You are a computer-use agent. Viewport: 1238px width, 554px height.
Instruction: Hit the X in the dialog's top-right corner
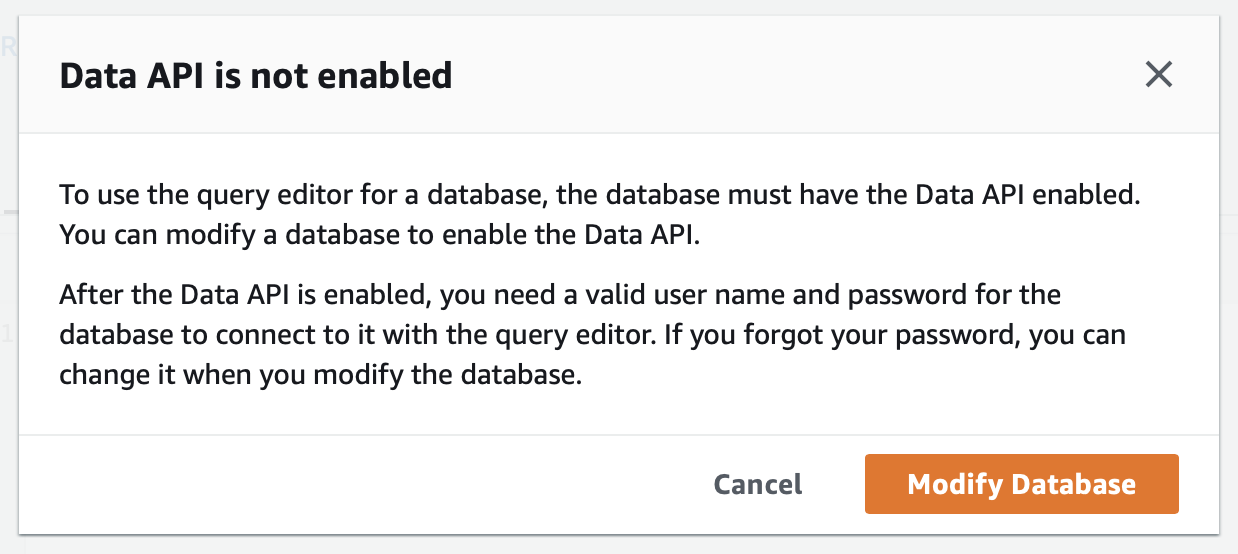click(1158, 75)
